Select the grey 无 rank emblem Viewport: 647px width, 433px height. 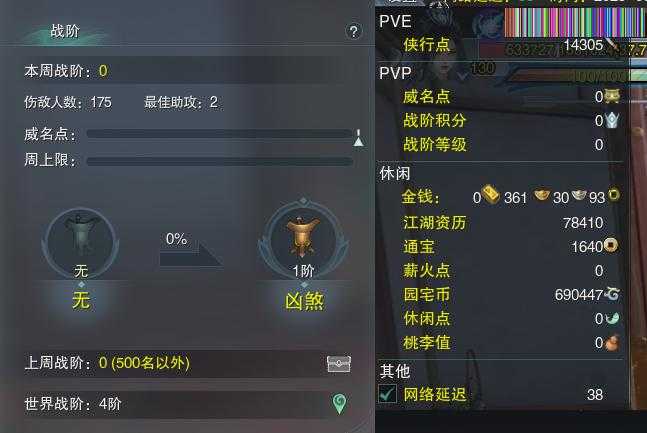[80, 243]
